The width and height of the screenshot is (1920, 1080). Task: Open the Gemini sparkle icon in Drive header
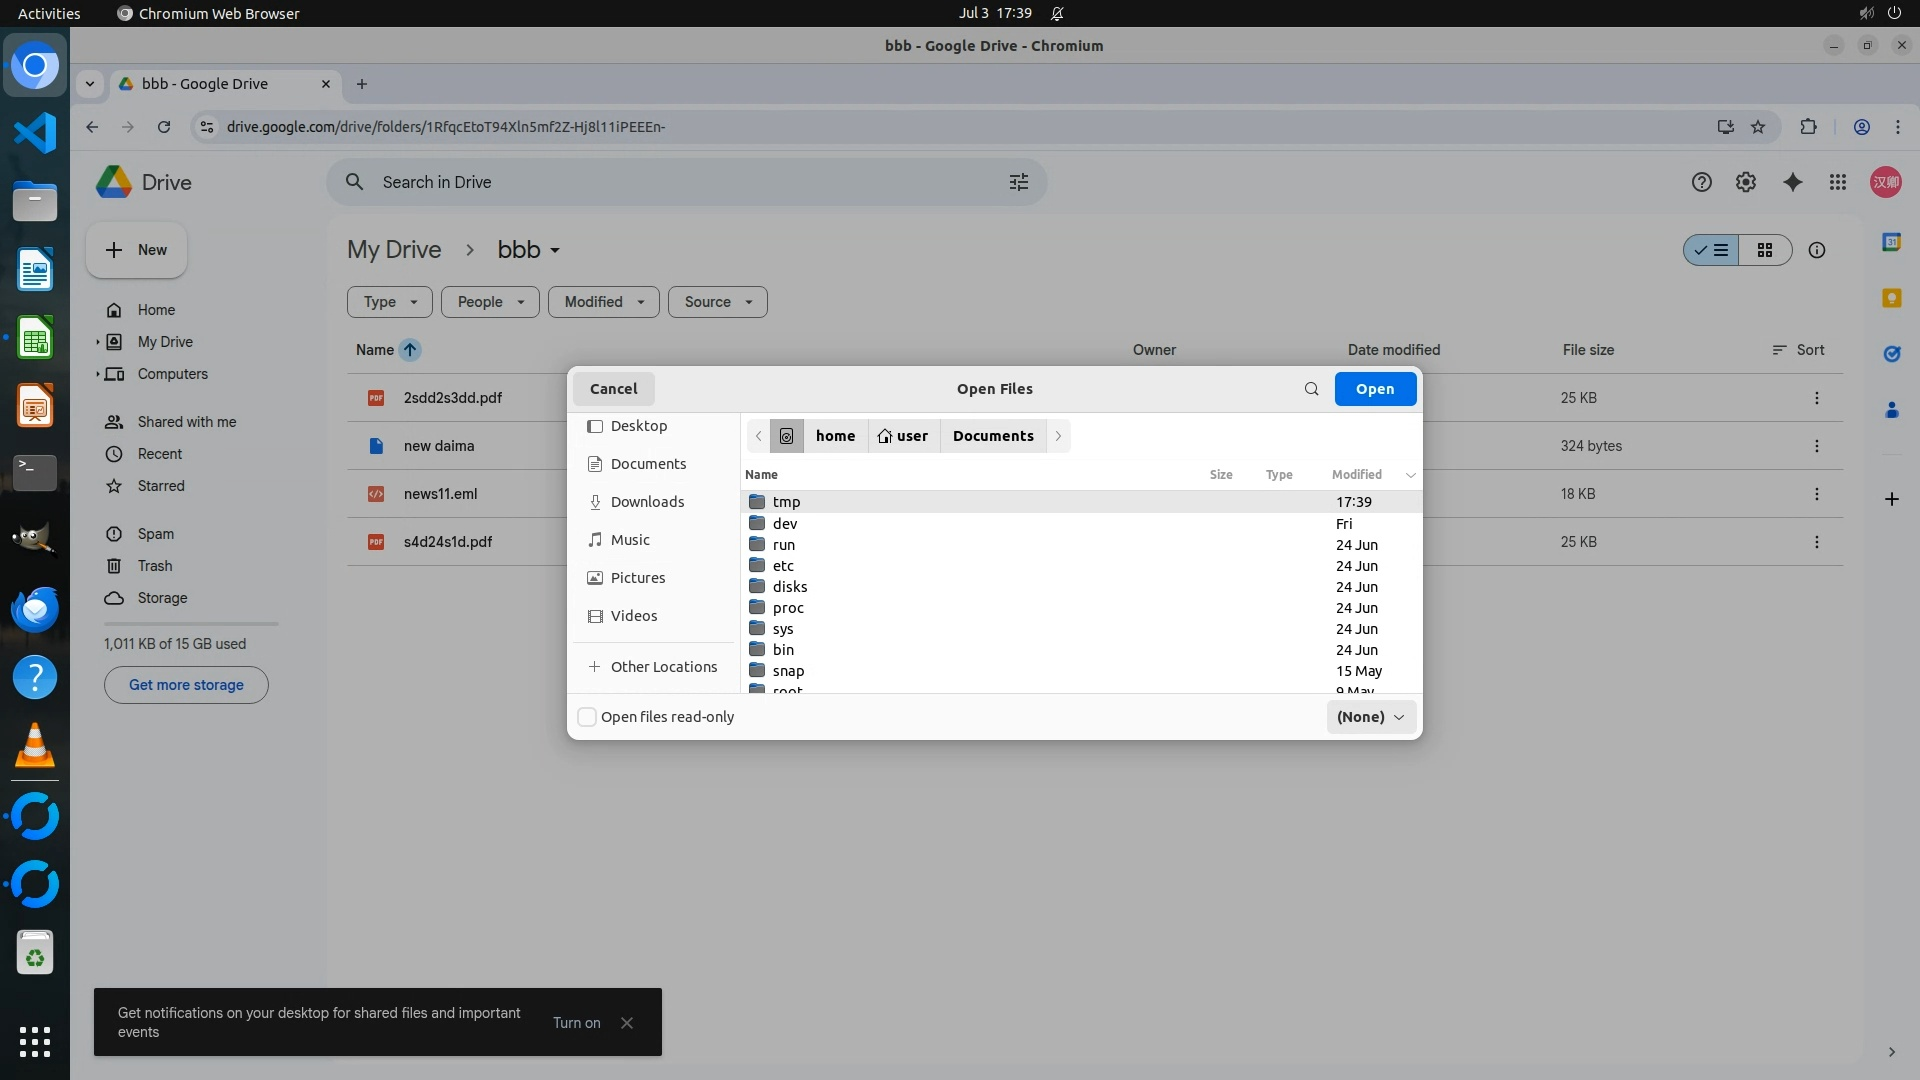[1792, 182]
